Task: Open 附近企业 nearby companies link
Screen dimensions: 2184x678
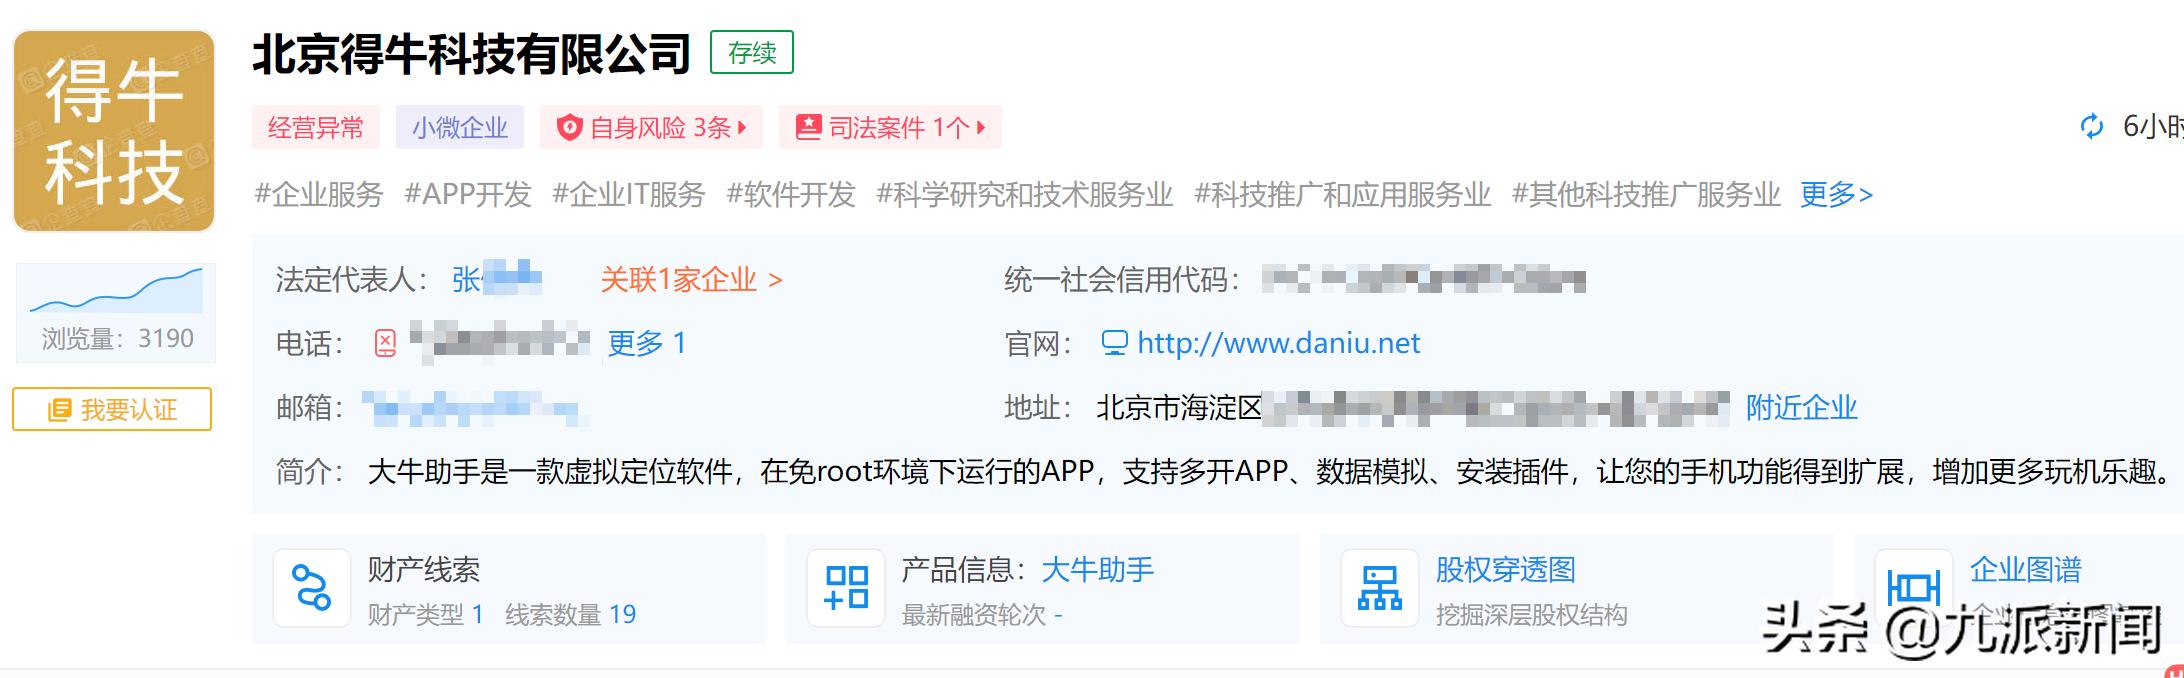Action: point(1801,407)
